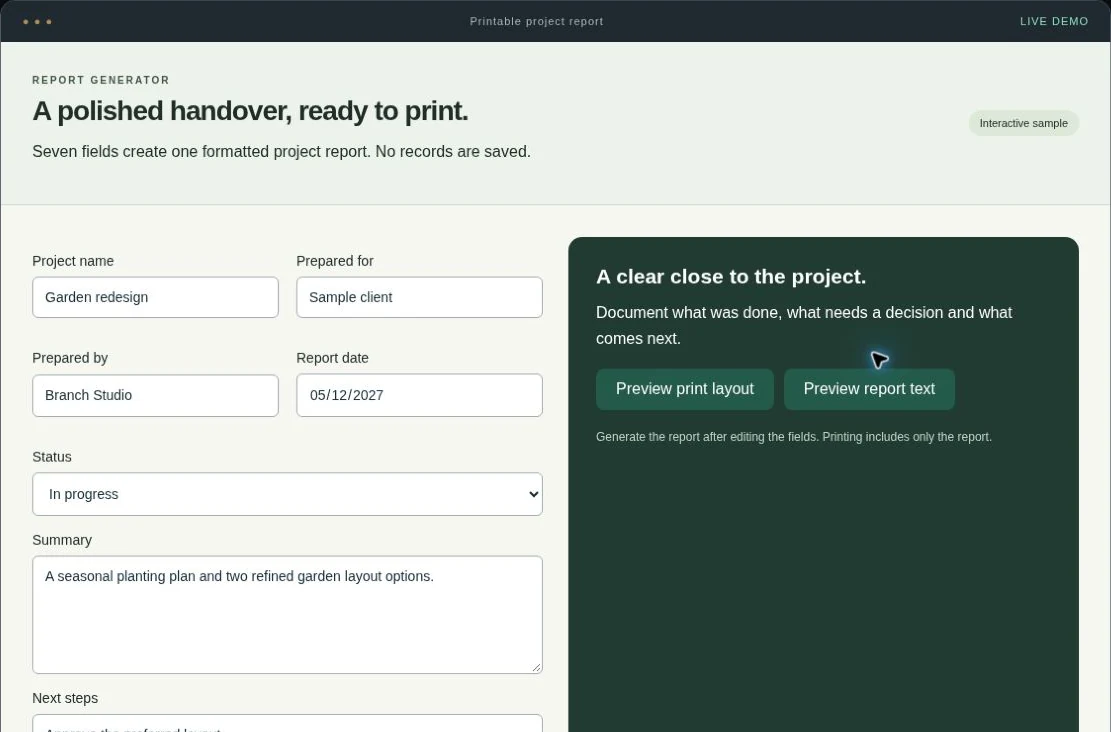
Task: Edit the Project name field
Action: [155, 297]
